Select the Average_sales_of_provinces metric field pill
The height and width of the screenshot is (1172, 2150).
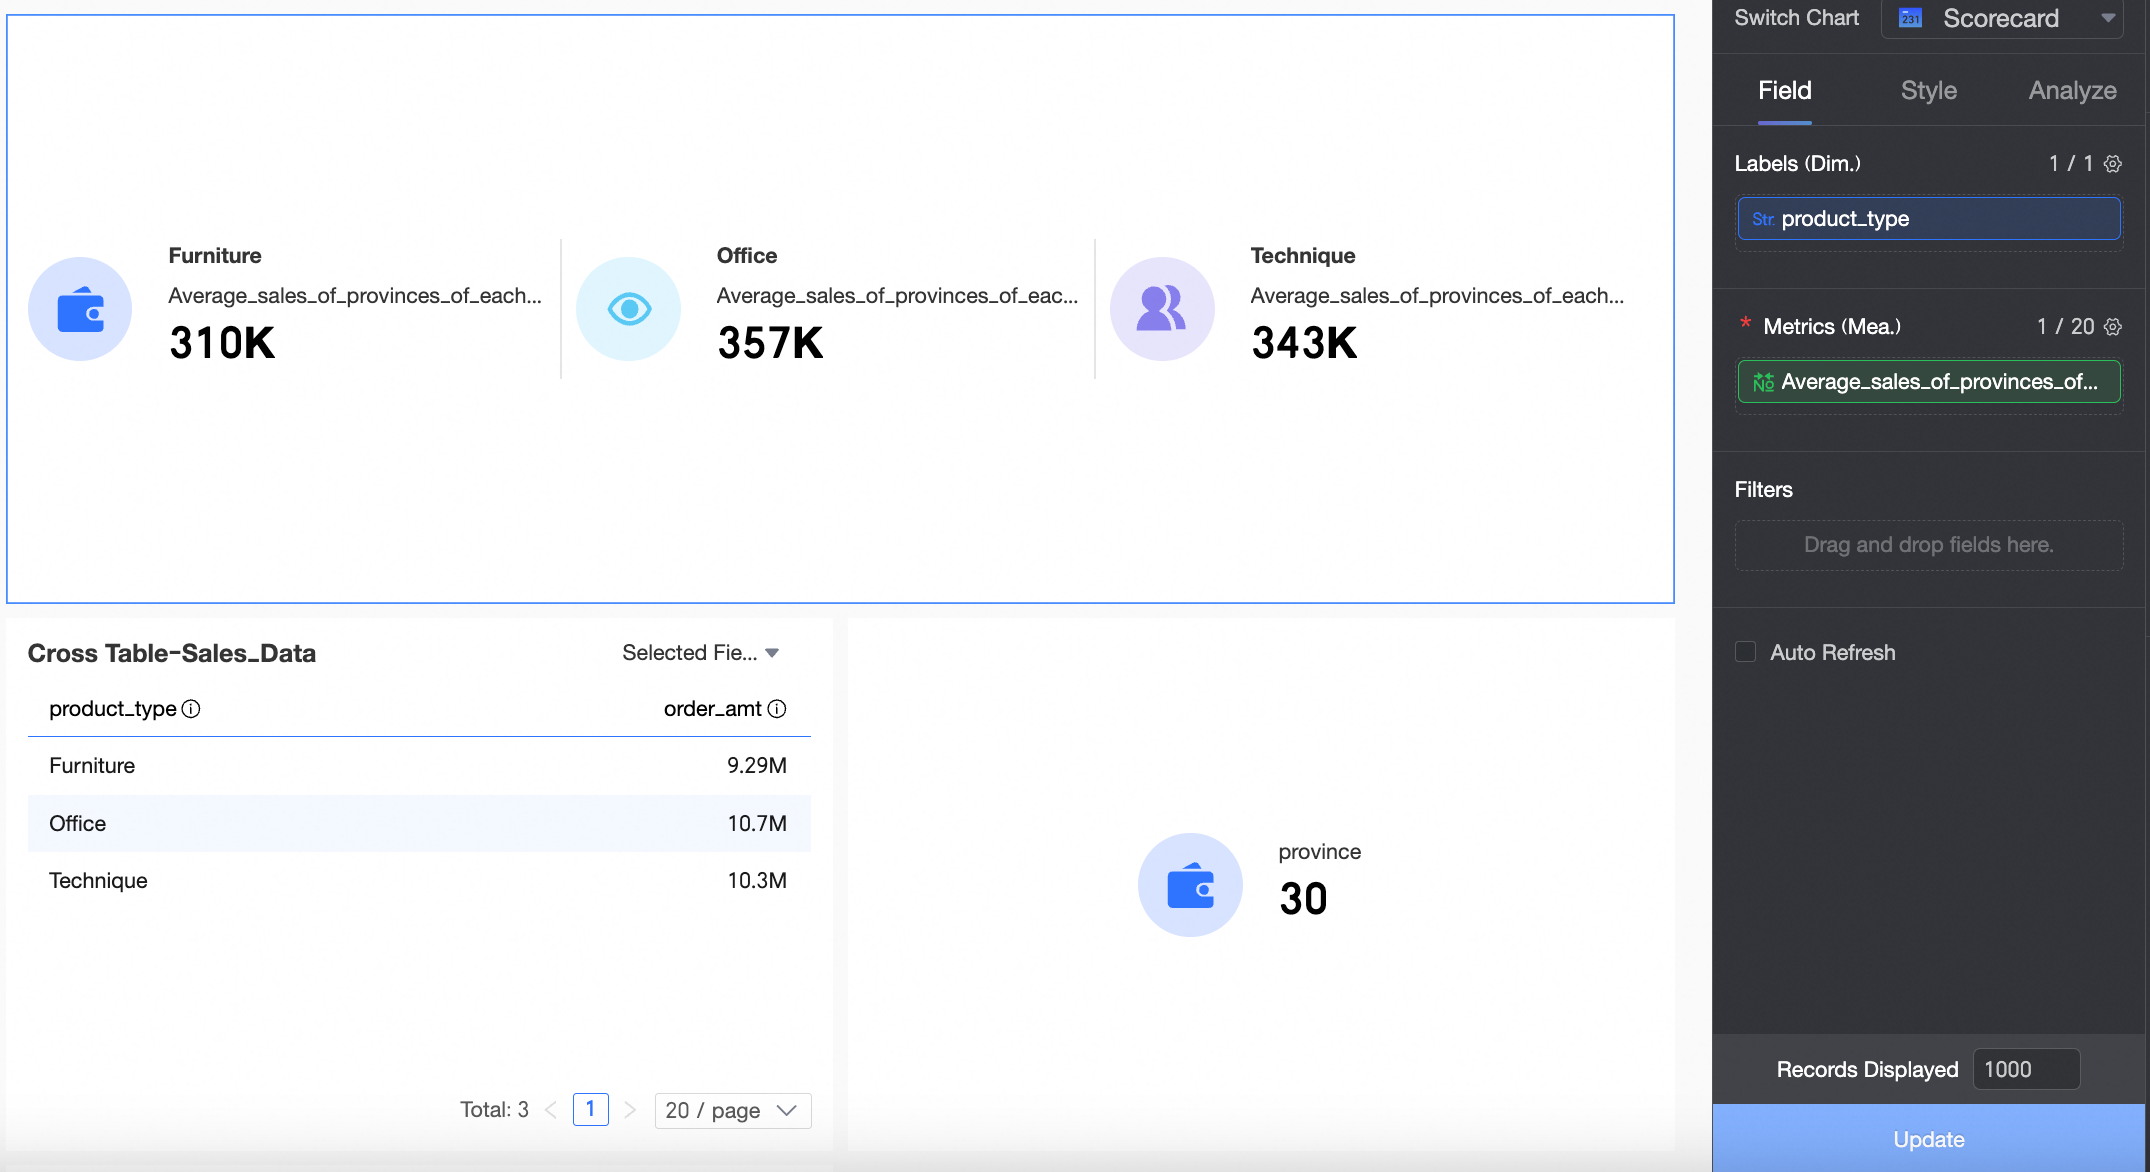(x=1928, y=382)
